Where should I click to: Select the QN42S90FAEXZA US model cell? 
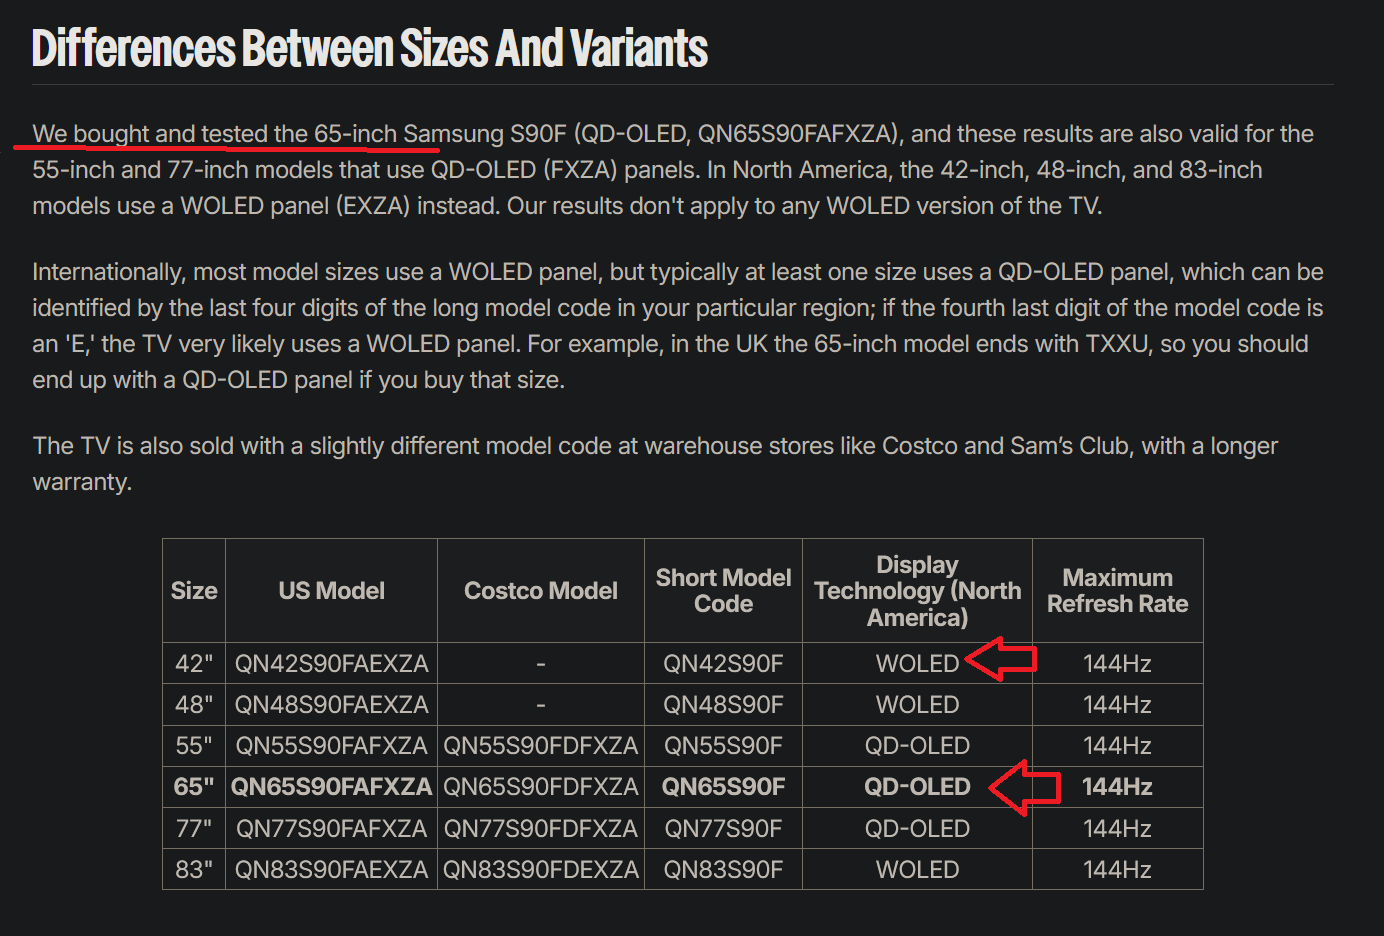pos(331,664)
